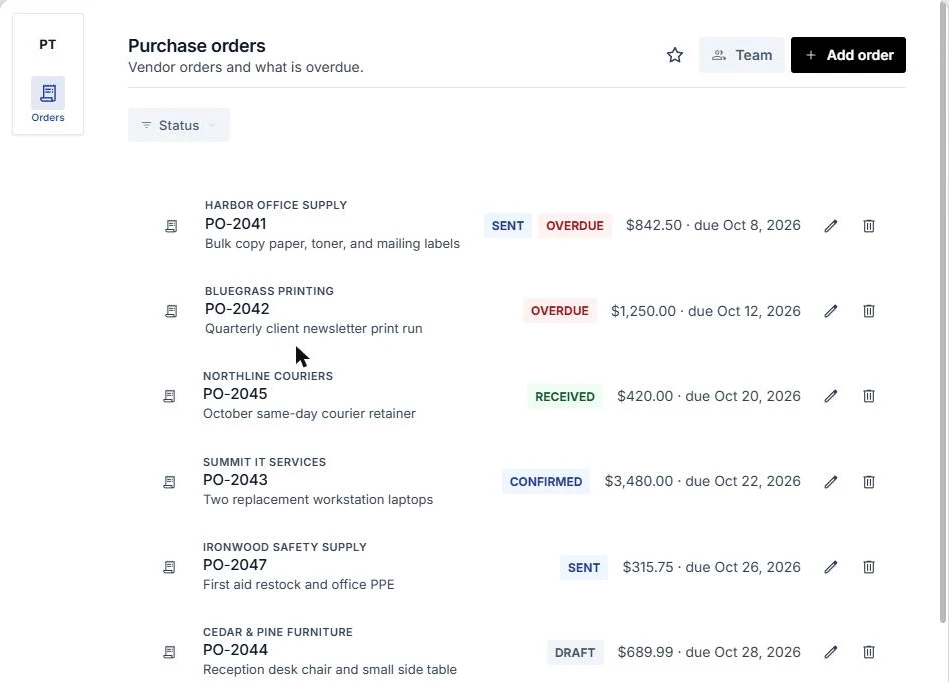
Task: Select order number PO-2045
Action: (235, 394)
